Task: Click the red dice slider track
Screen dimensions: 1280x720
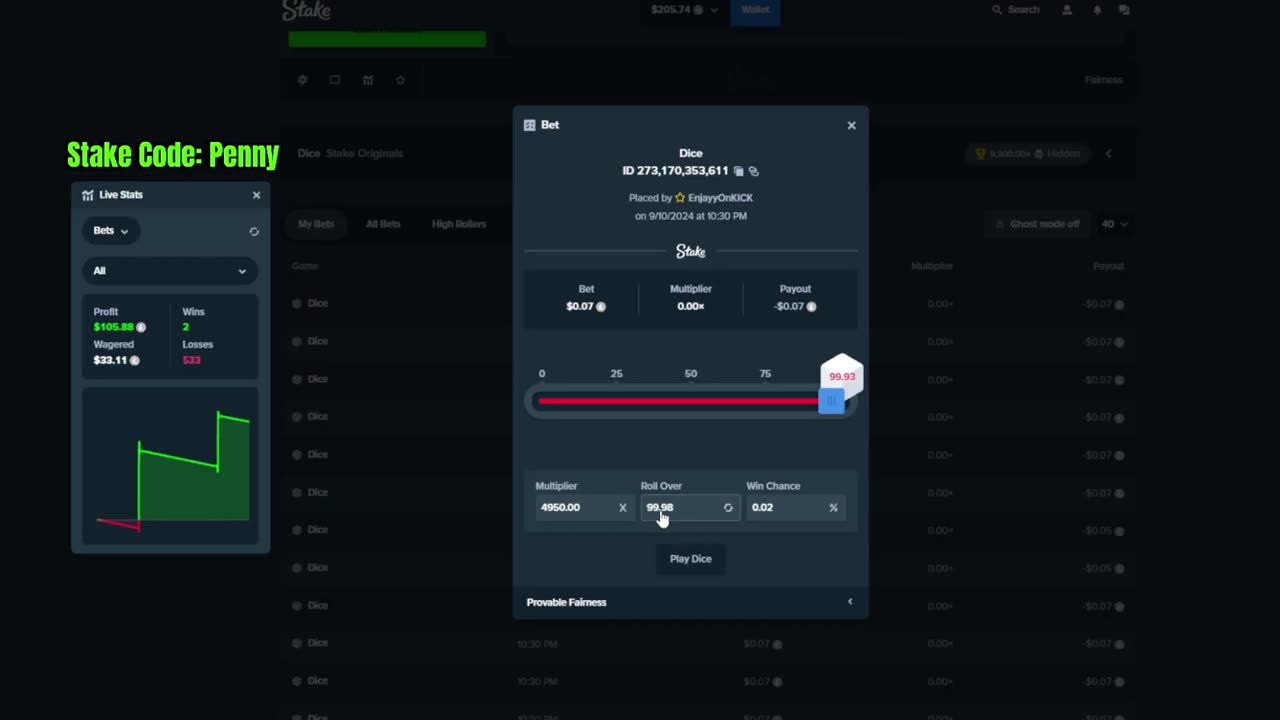Action: pyautogui.click(x=678, y=401)
